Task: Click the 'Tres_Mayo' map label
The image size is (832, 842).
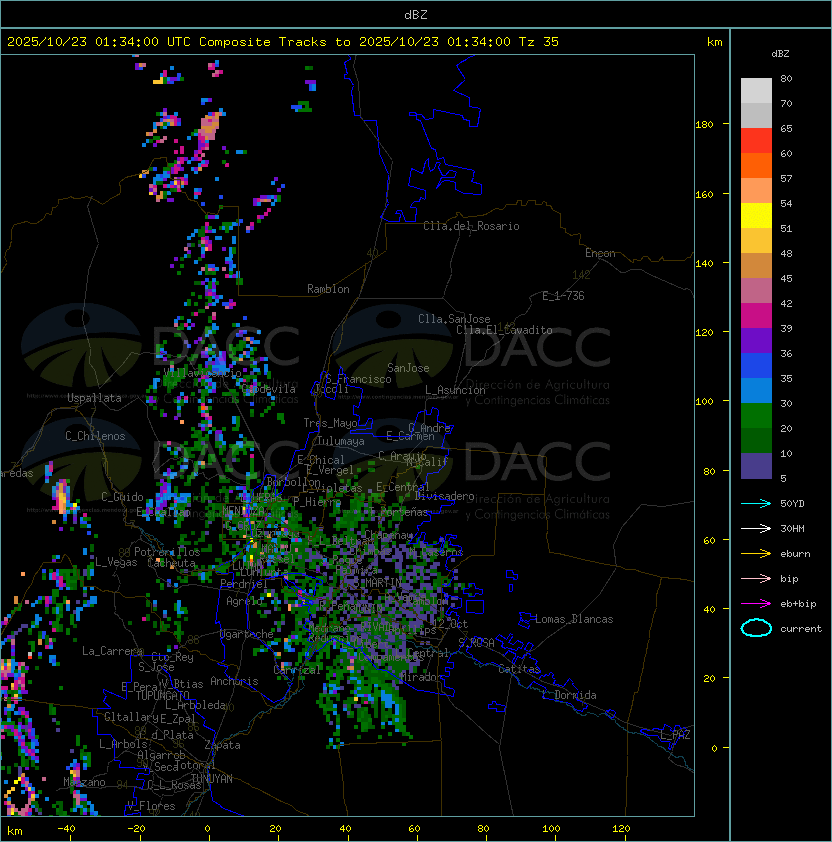Action: coord(330,423)
